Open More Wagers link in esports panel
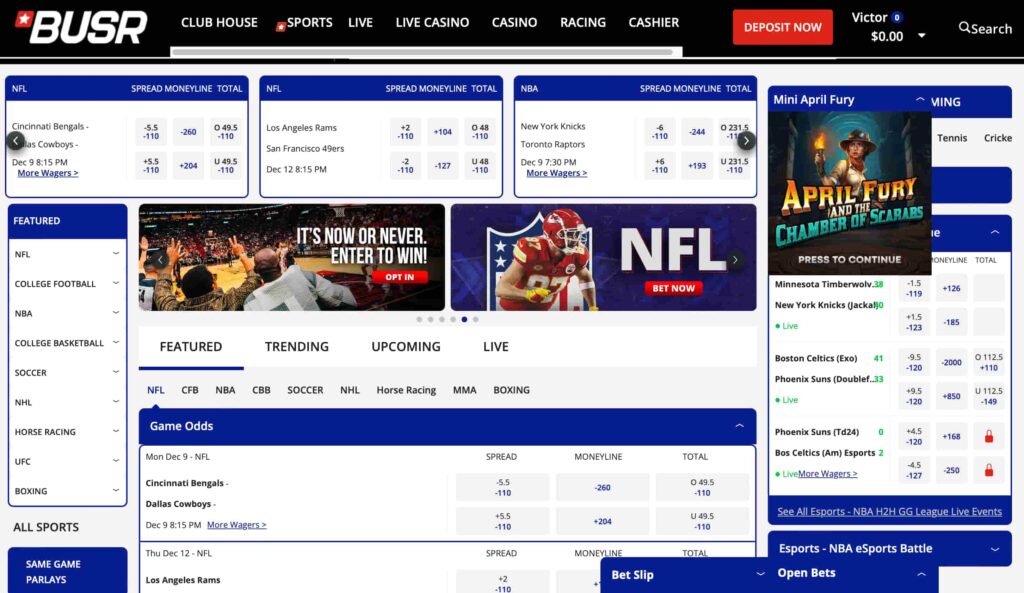The image size is (1024, 593). (x=827, y=473)
